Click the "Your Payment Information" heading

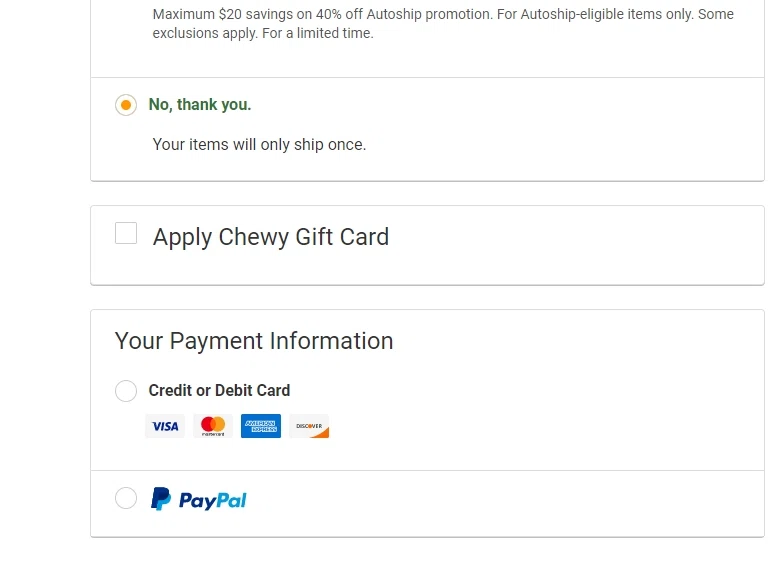254,341
